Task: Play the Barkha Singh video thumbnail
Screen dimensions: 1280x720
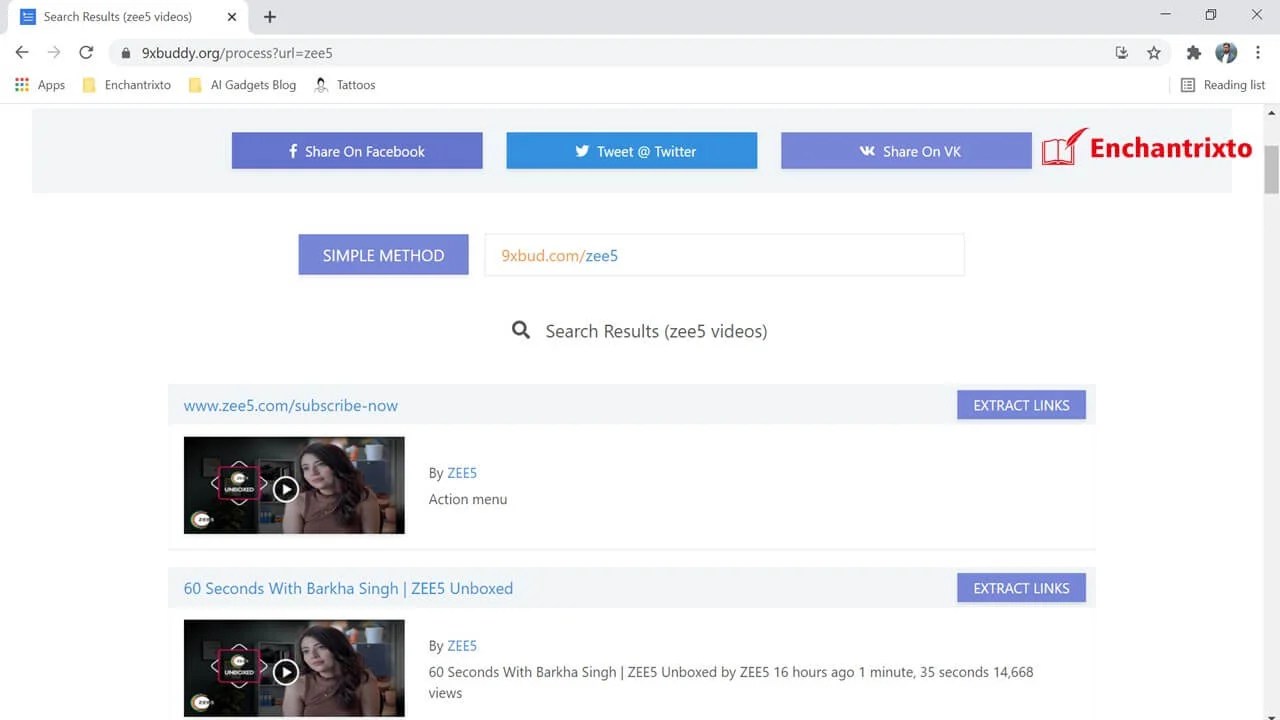Action: pyautogui.click(x=294, y=668)
